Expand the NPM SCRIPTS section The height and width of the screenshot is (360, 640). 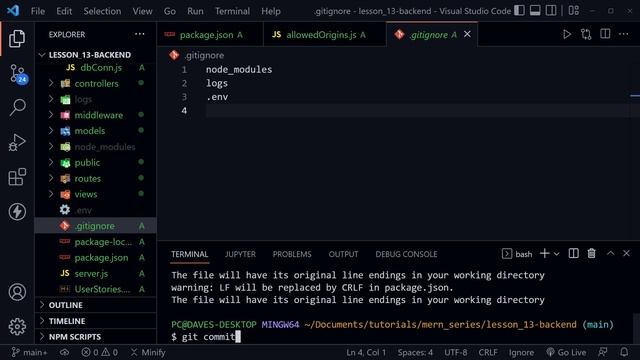coord(96,337)
